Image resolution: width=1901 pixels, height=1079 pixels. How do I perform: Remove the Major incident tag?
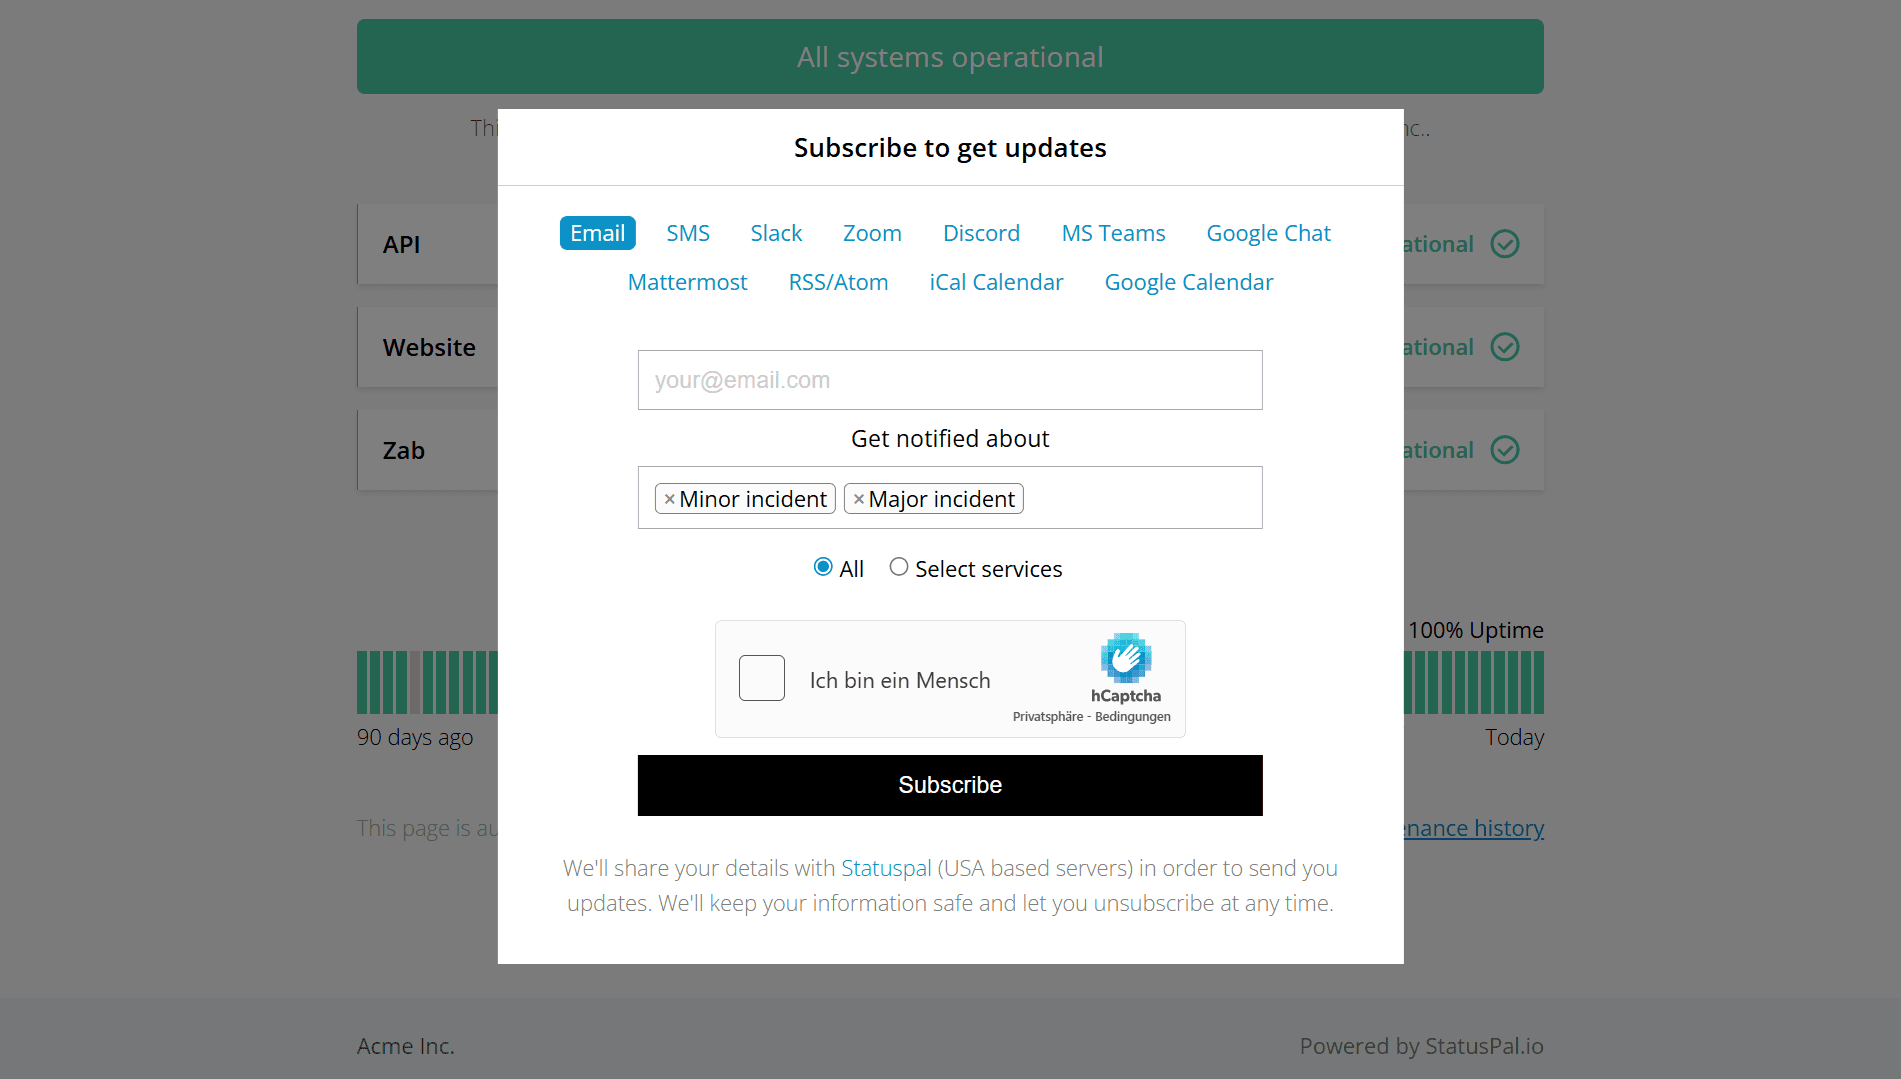pyautogui.click(x=859, y=498)
